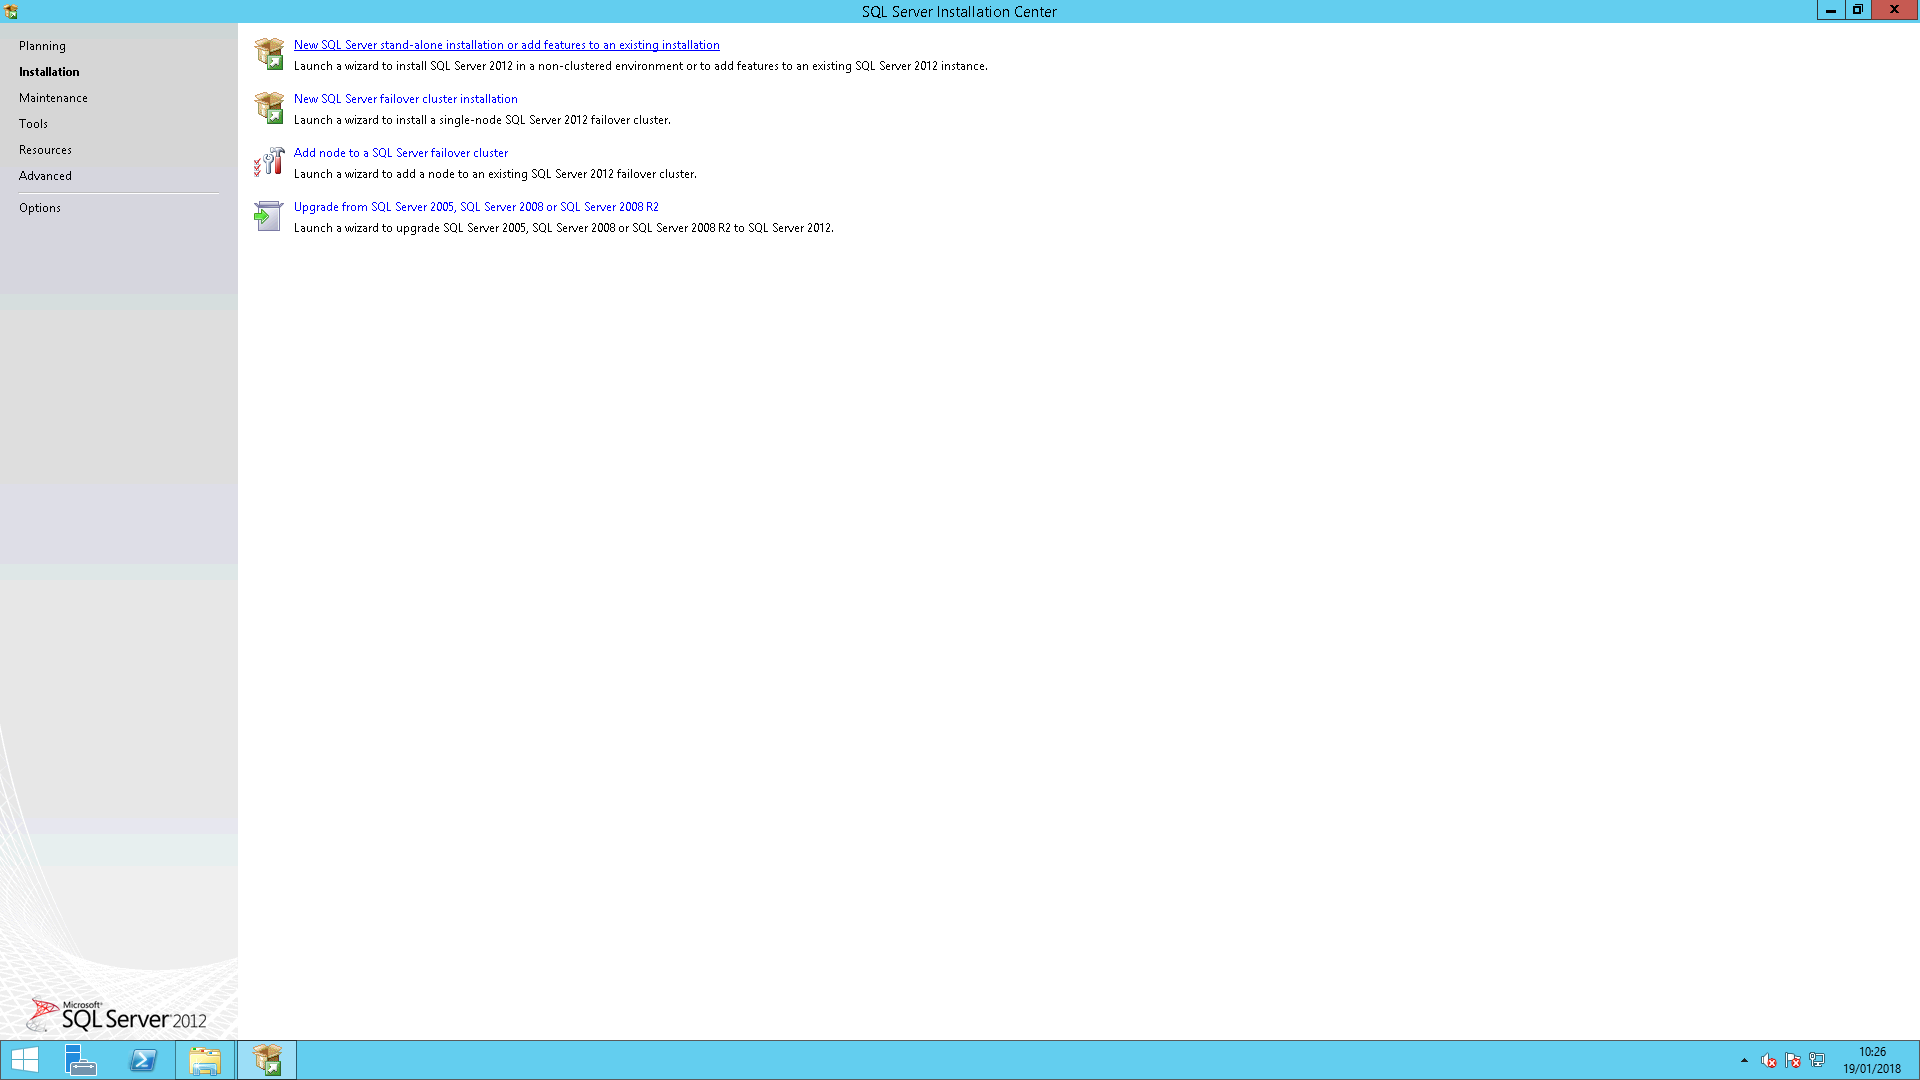Open the Planning section in sidebar
Screen dimensions: 1920x1080
(42, 46)
